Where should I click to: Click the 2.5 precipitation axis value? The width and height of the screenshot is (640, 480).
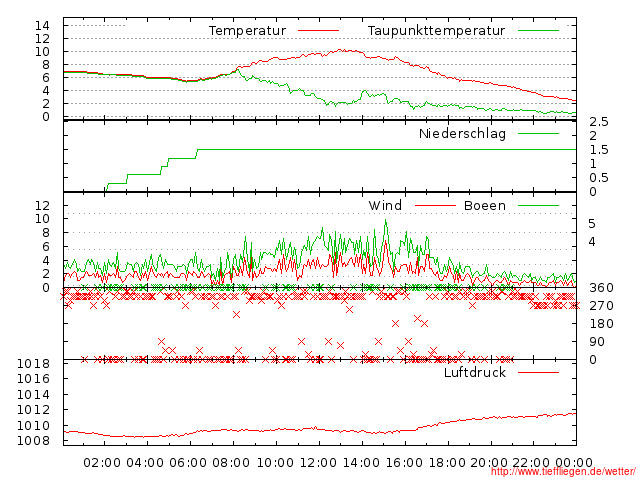599,122
